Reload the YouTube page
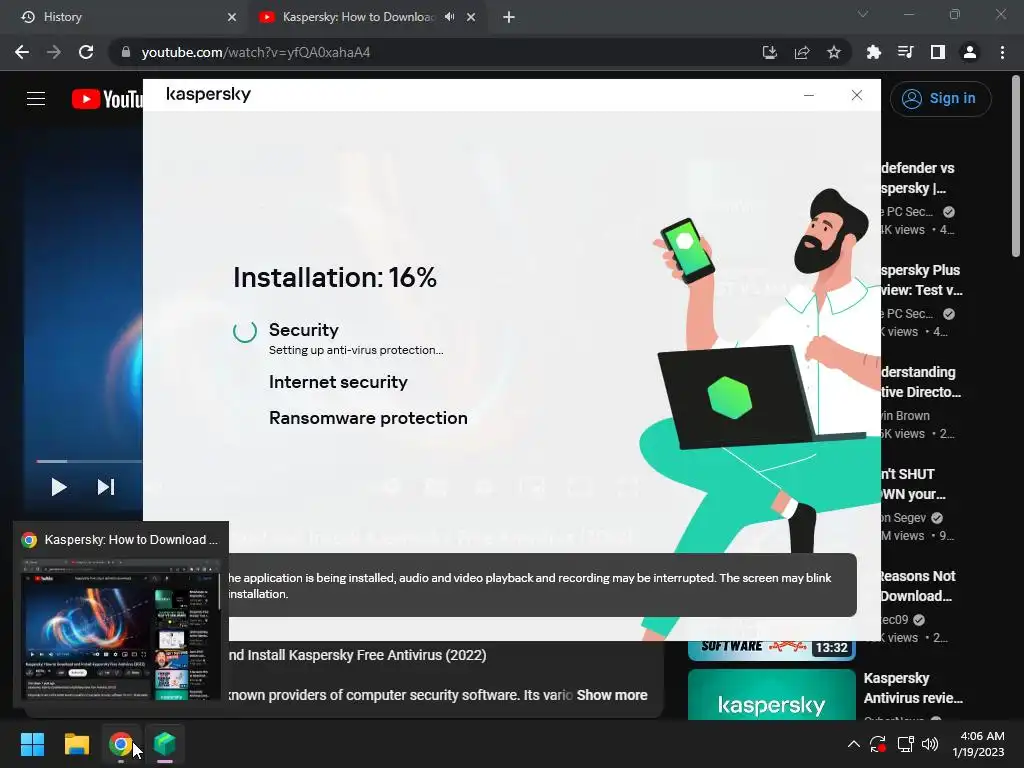This screenshot has height=768, width=1024. coord(86,52)
